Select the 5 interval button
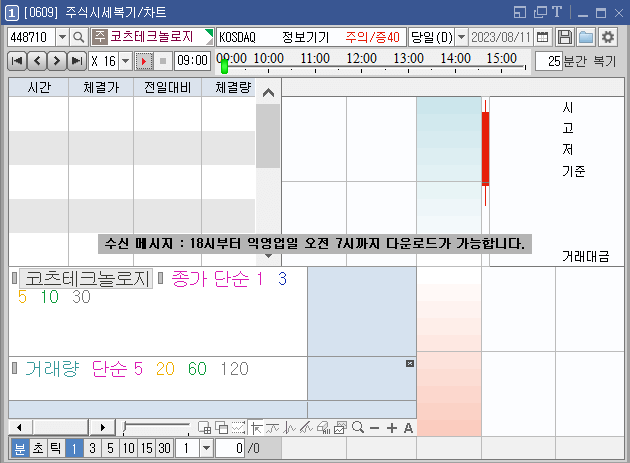Screen dimensions: 630x463 point(110,448)
